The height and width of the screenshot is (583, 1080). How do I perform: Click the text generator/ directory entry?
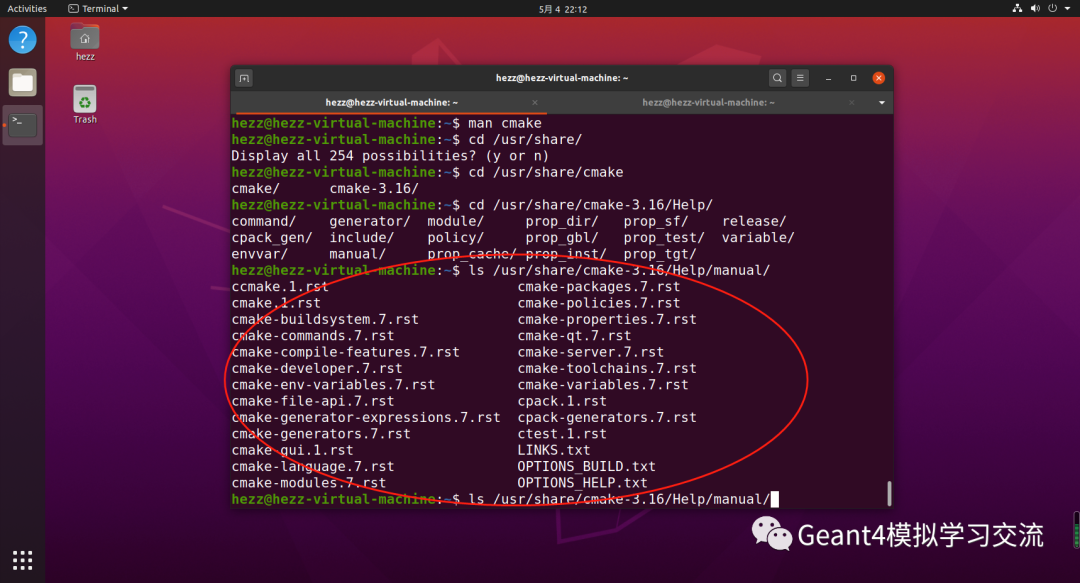tap(370, 221)
